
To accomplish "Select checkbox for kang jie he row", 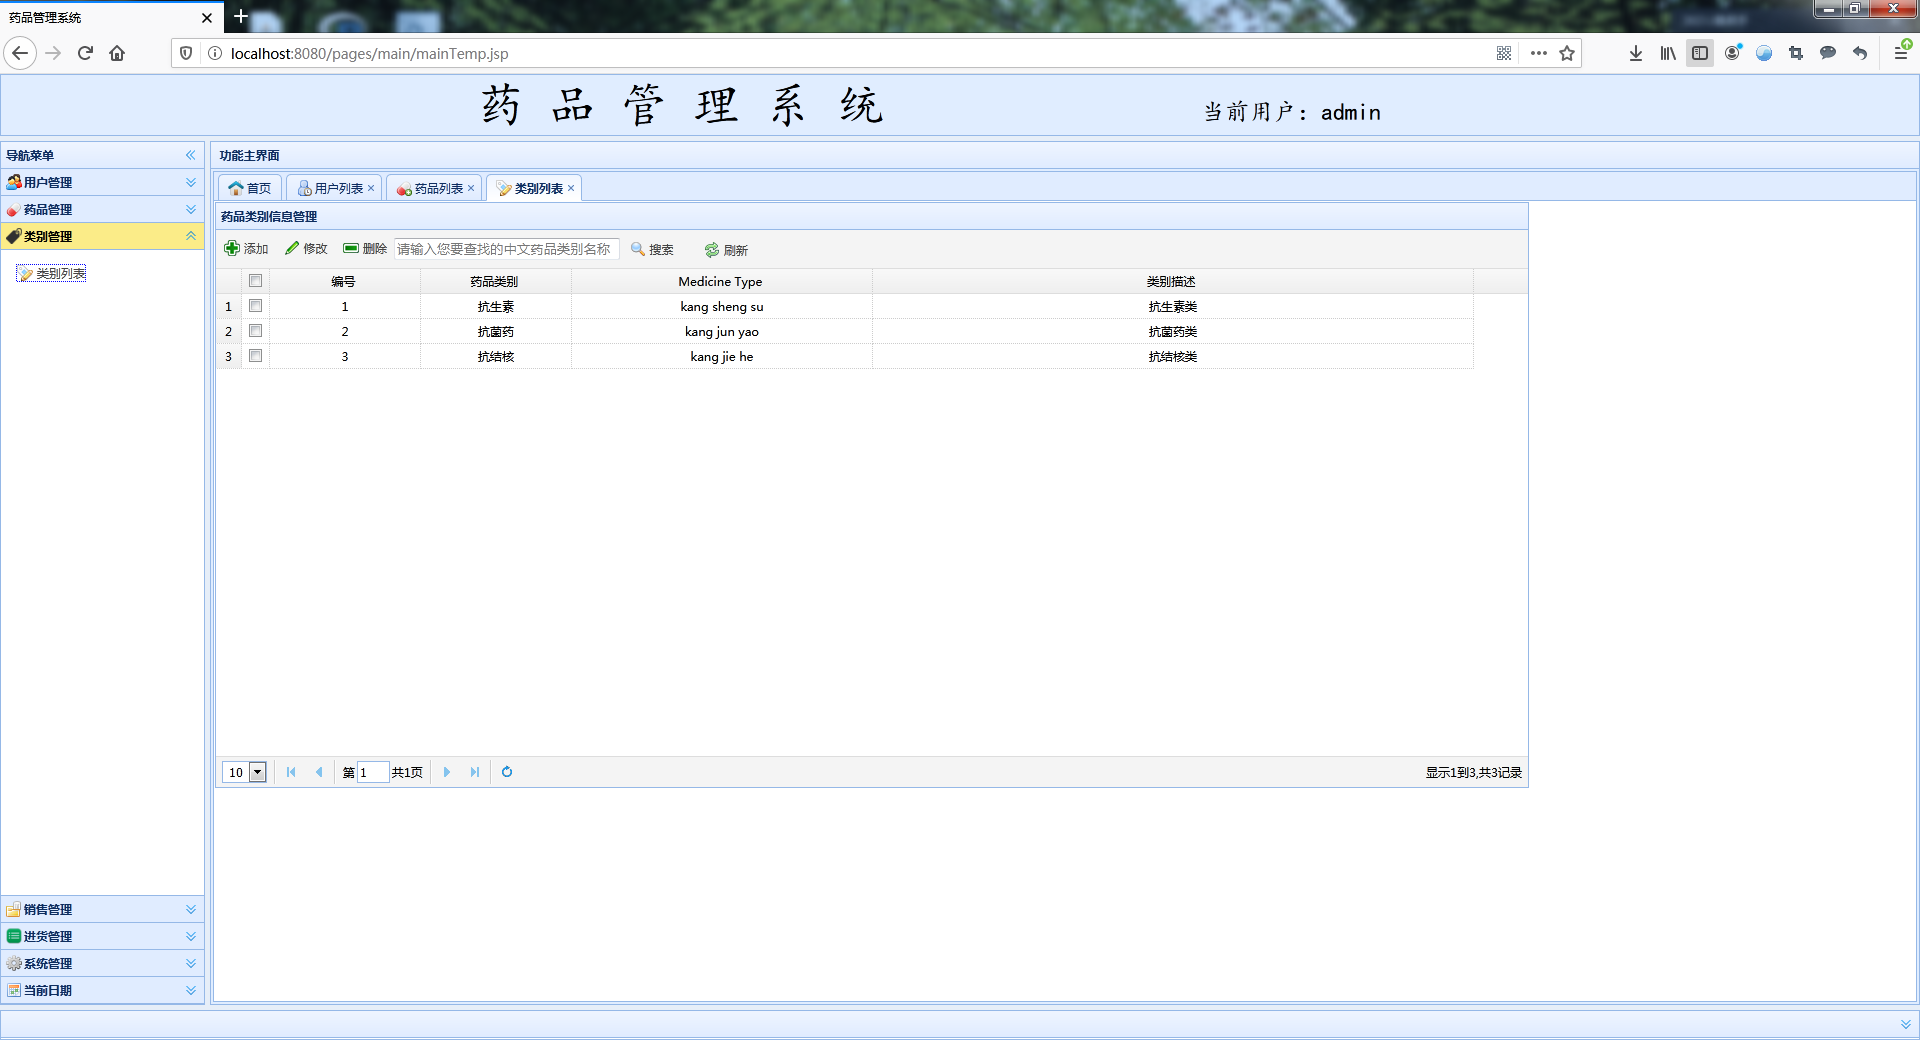I will point(256,356).
